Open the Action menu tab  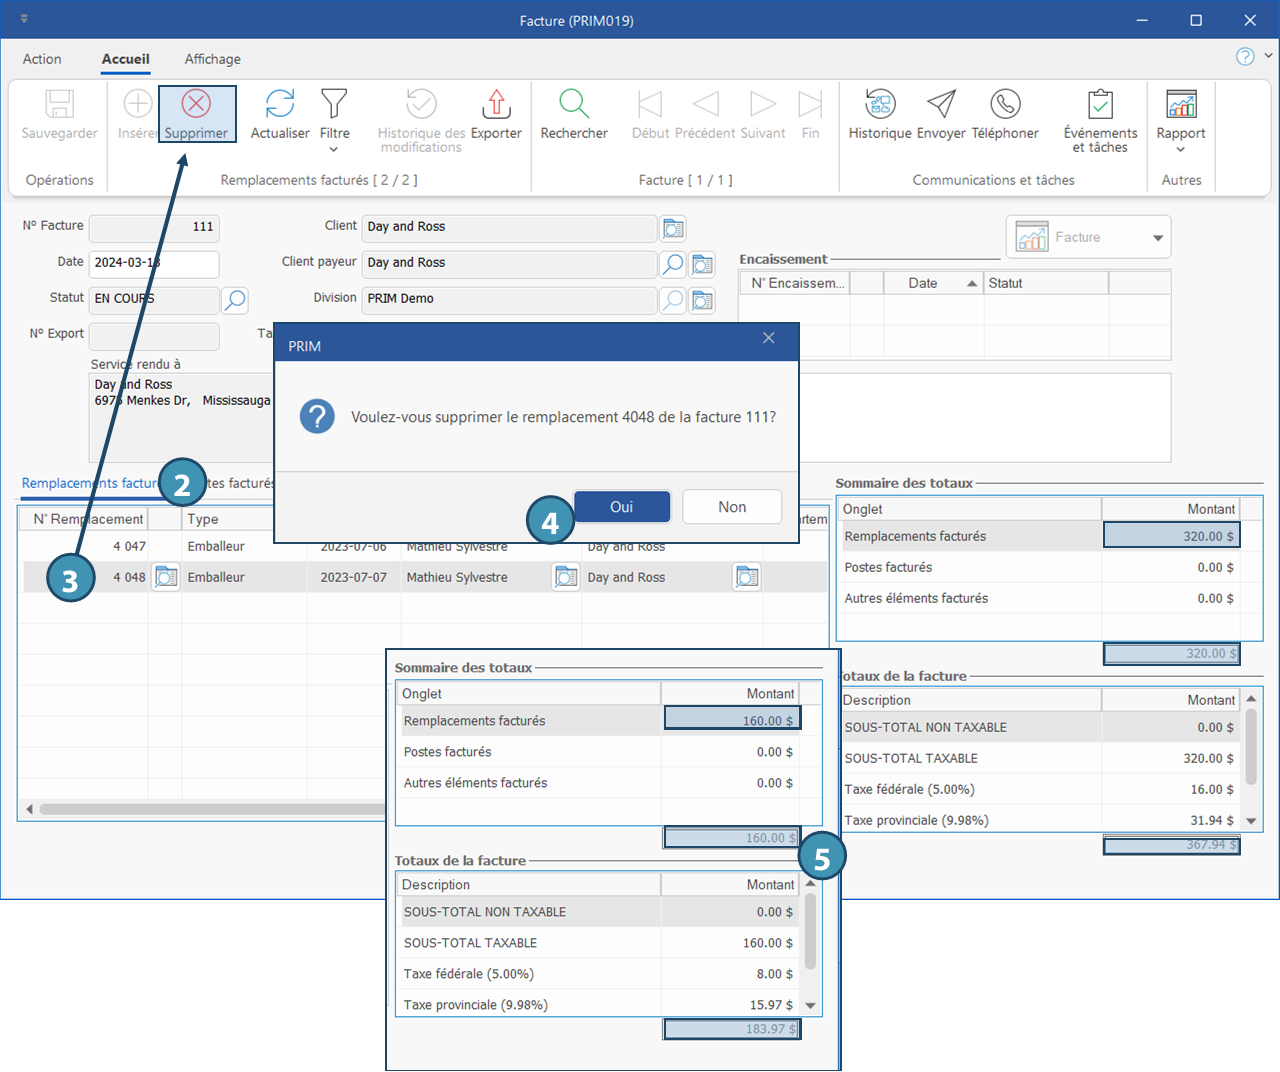tap(42, 59)
